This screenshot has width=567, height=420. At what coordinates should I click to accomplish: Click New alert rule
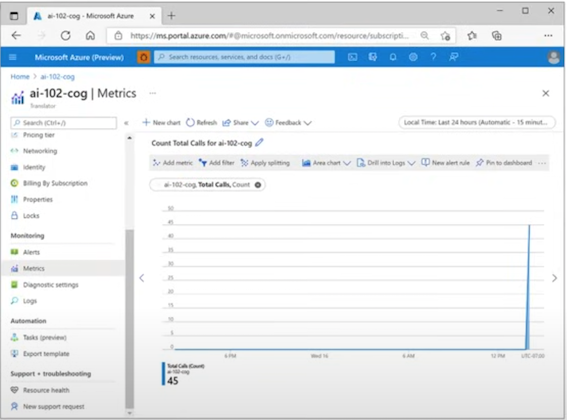[x=446, y=163]
